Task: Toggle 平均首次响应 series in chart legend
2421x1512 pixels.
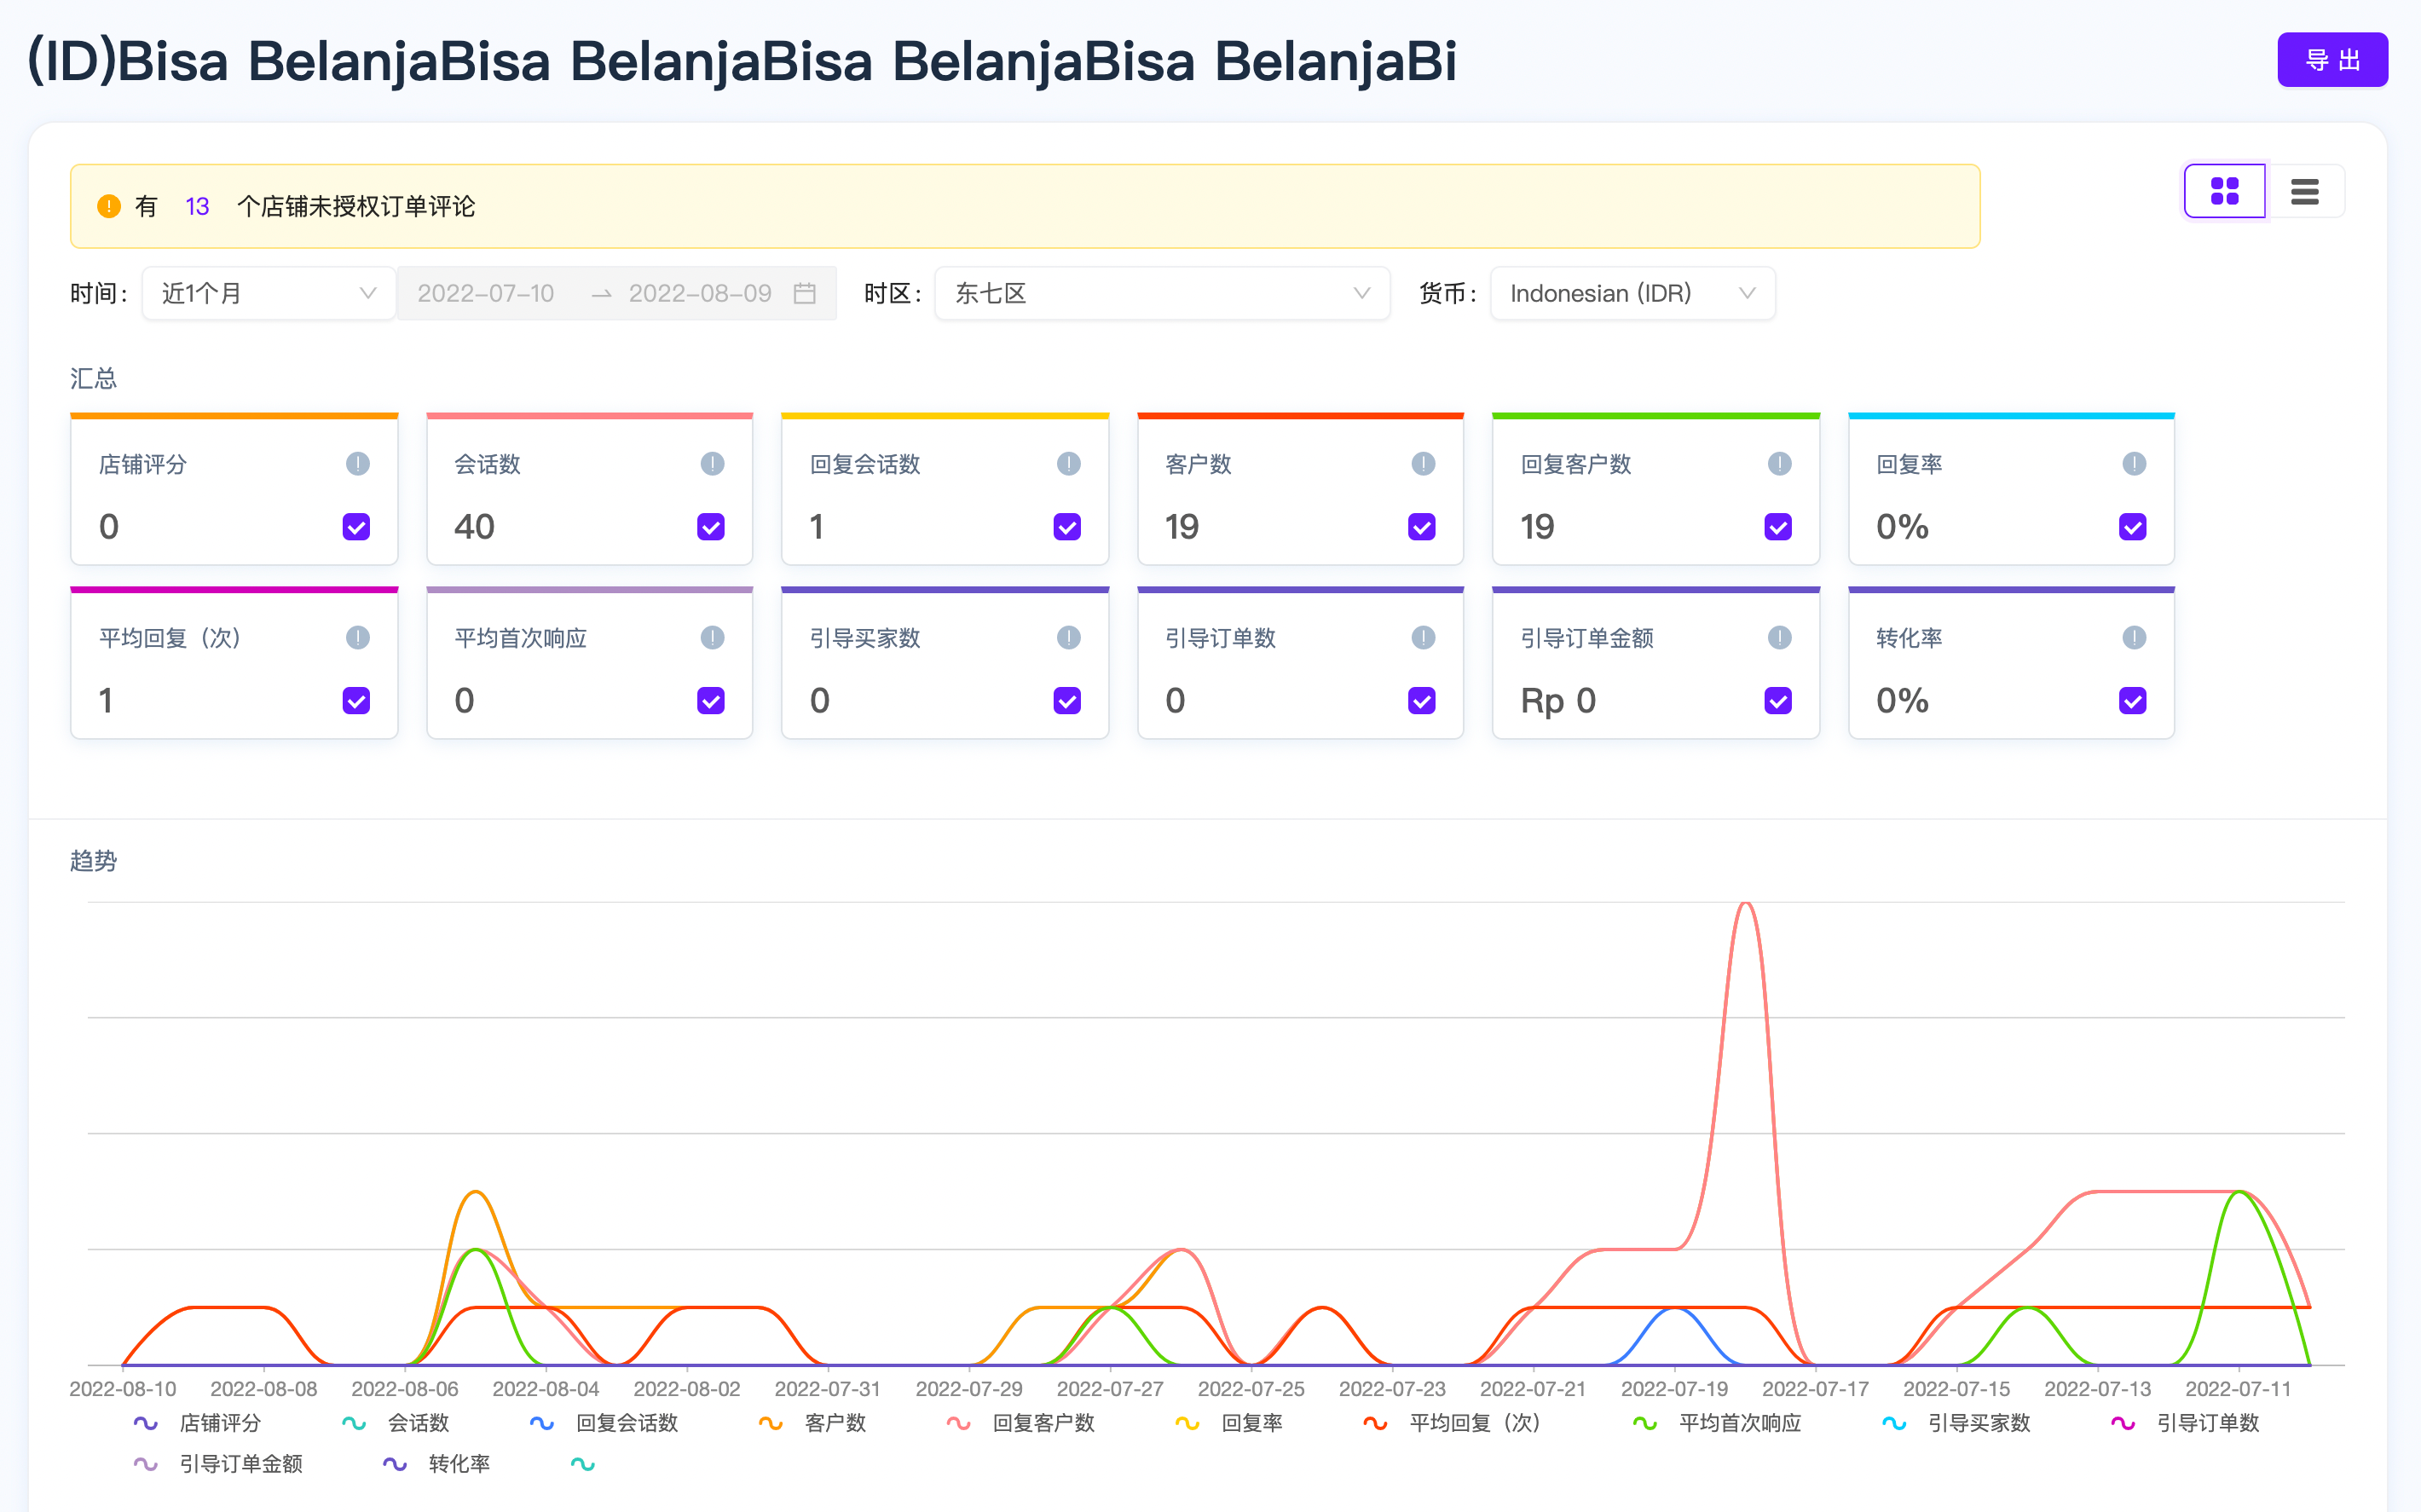Action: (1716, 1423)
